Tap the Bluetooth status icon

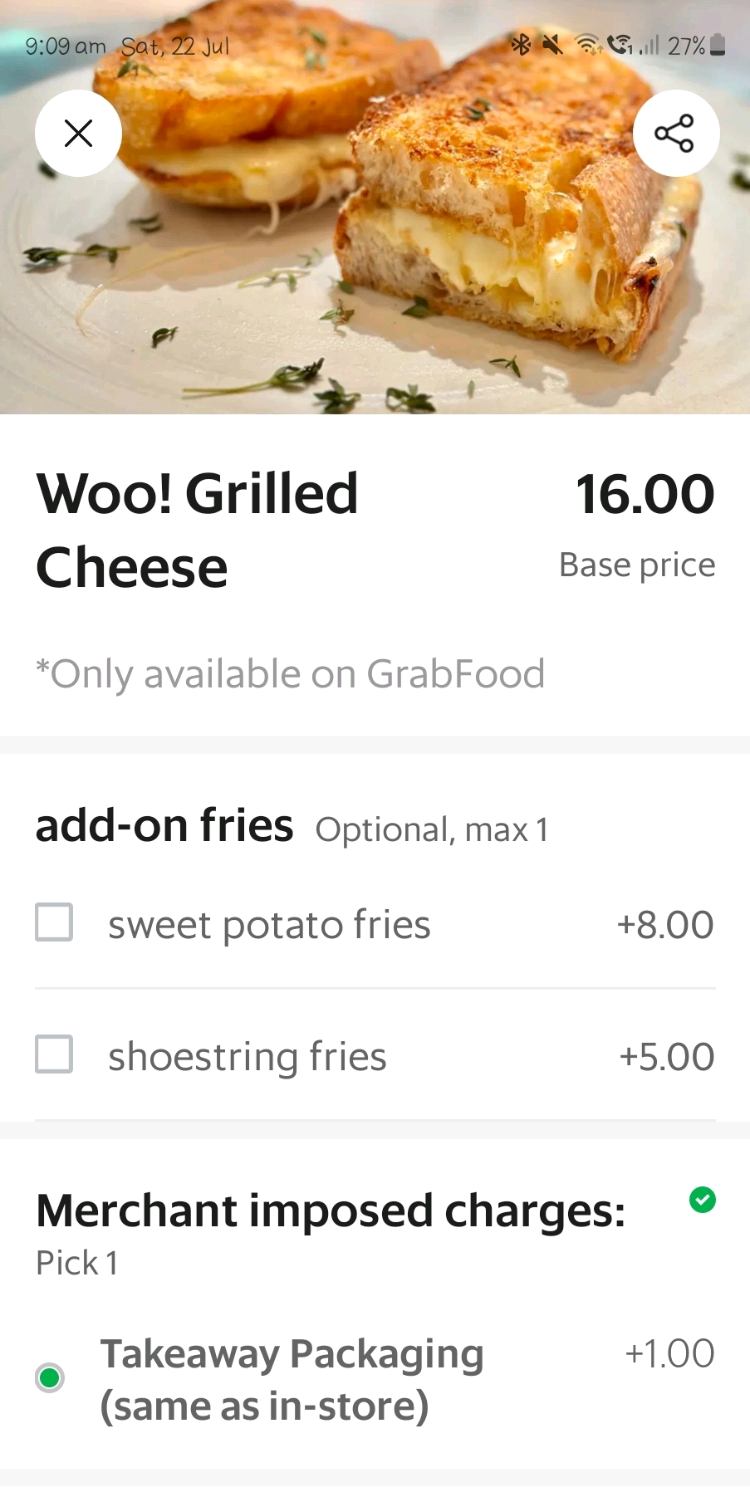tap(520, 45)
